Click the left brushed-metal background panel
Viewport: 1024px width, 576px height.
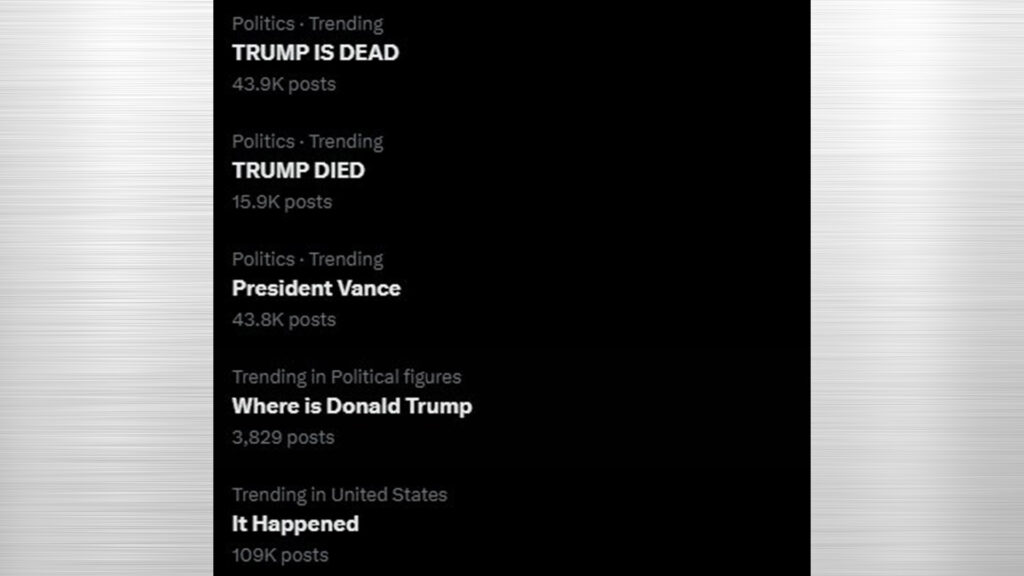click(106, 288)
